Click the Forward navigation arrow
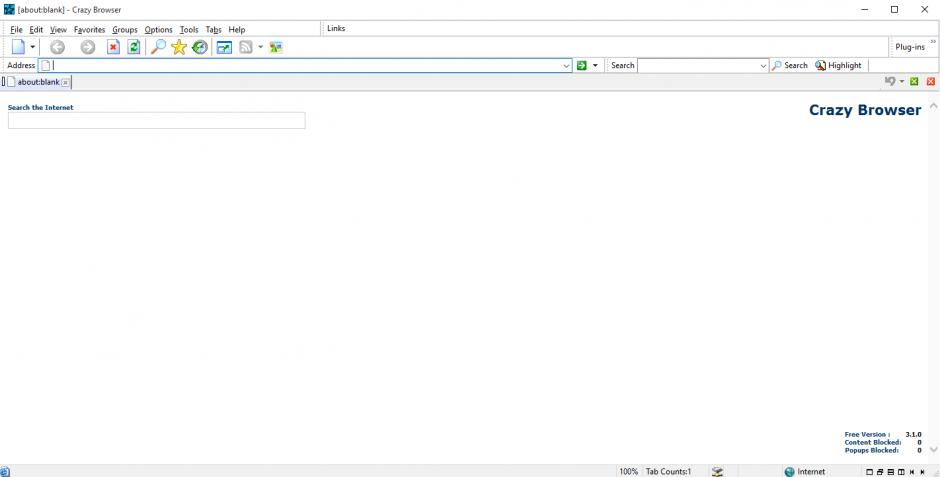Screen dimensions: 940x477 (x=88, y=47)
